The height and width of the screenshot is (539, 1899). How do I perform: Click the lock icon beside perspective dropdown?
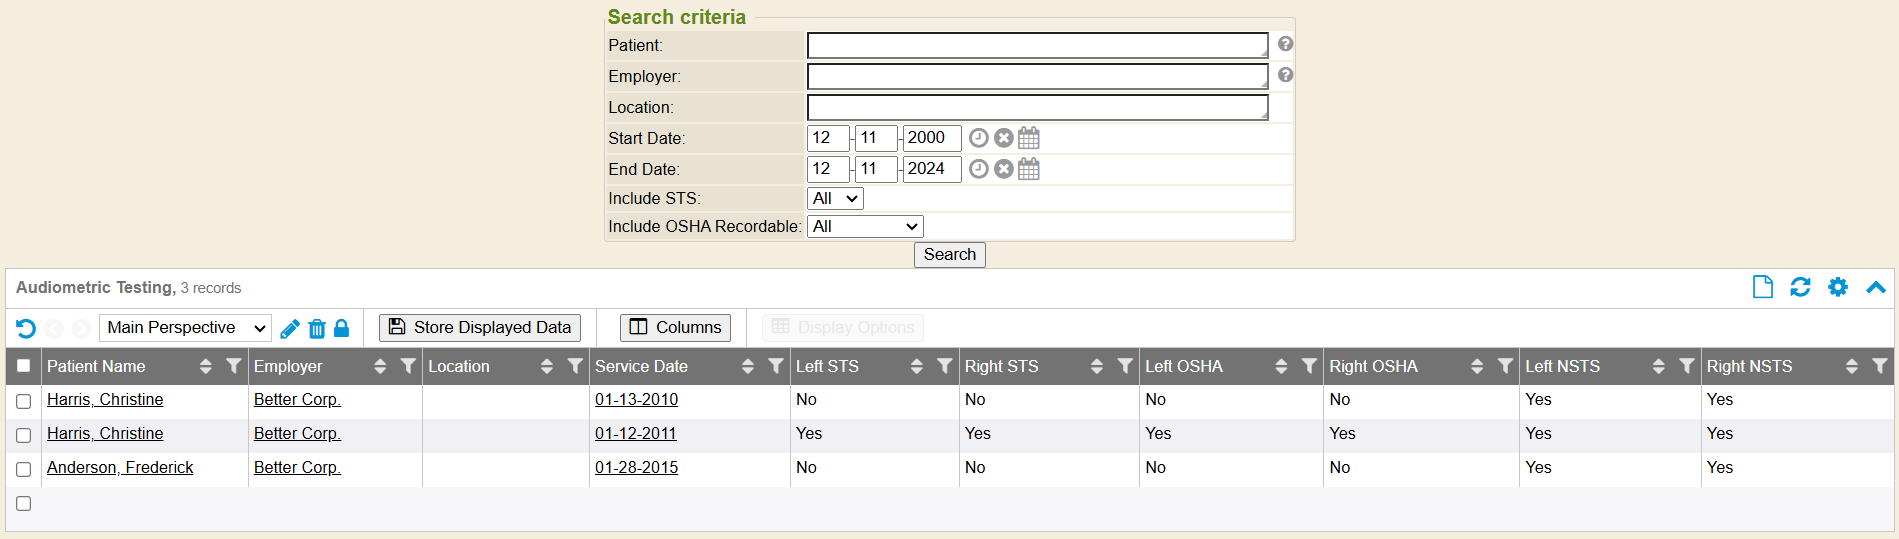[x=341, y=328]
